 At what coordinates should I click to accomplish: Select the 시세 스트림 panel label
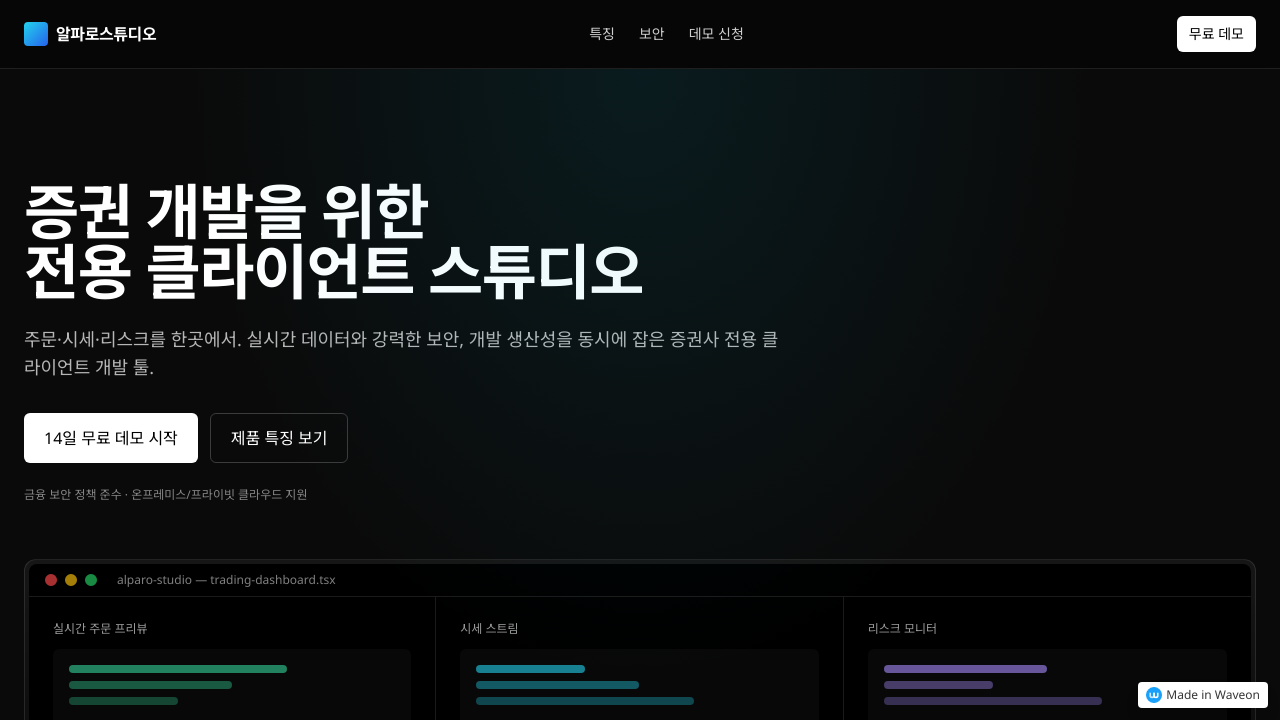click(489, 628)
